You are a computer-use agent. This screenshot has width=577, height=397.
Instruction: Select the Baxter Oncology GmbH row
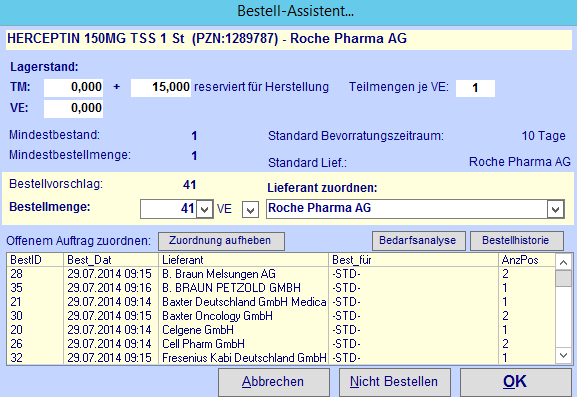[x=281, y=316]
